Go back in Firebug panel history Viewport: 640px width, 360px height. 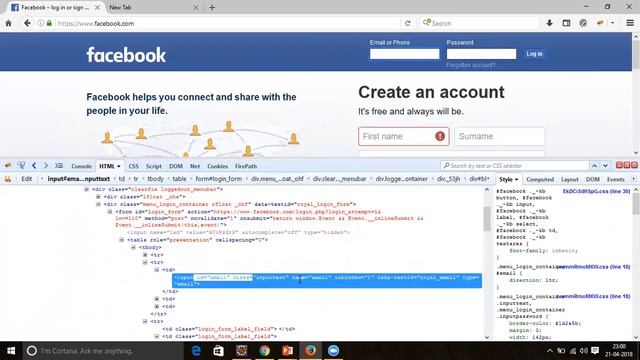(34, 165)
